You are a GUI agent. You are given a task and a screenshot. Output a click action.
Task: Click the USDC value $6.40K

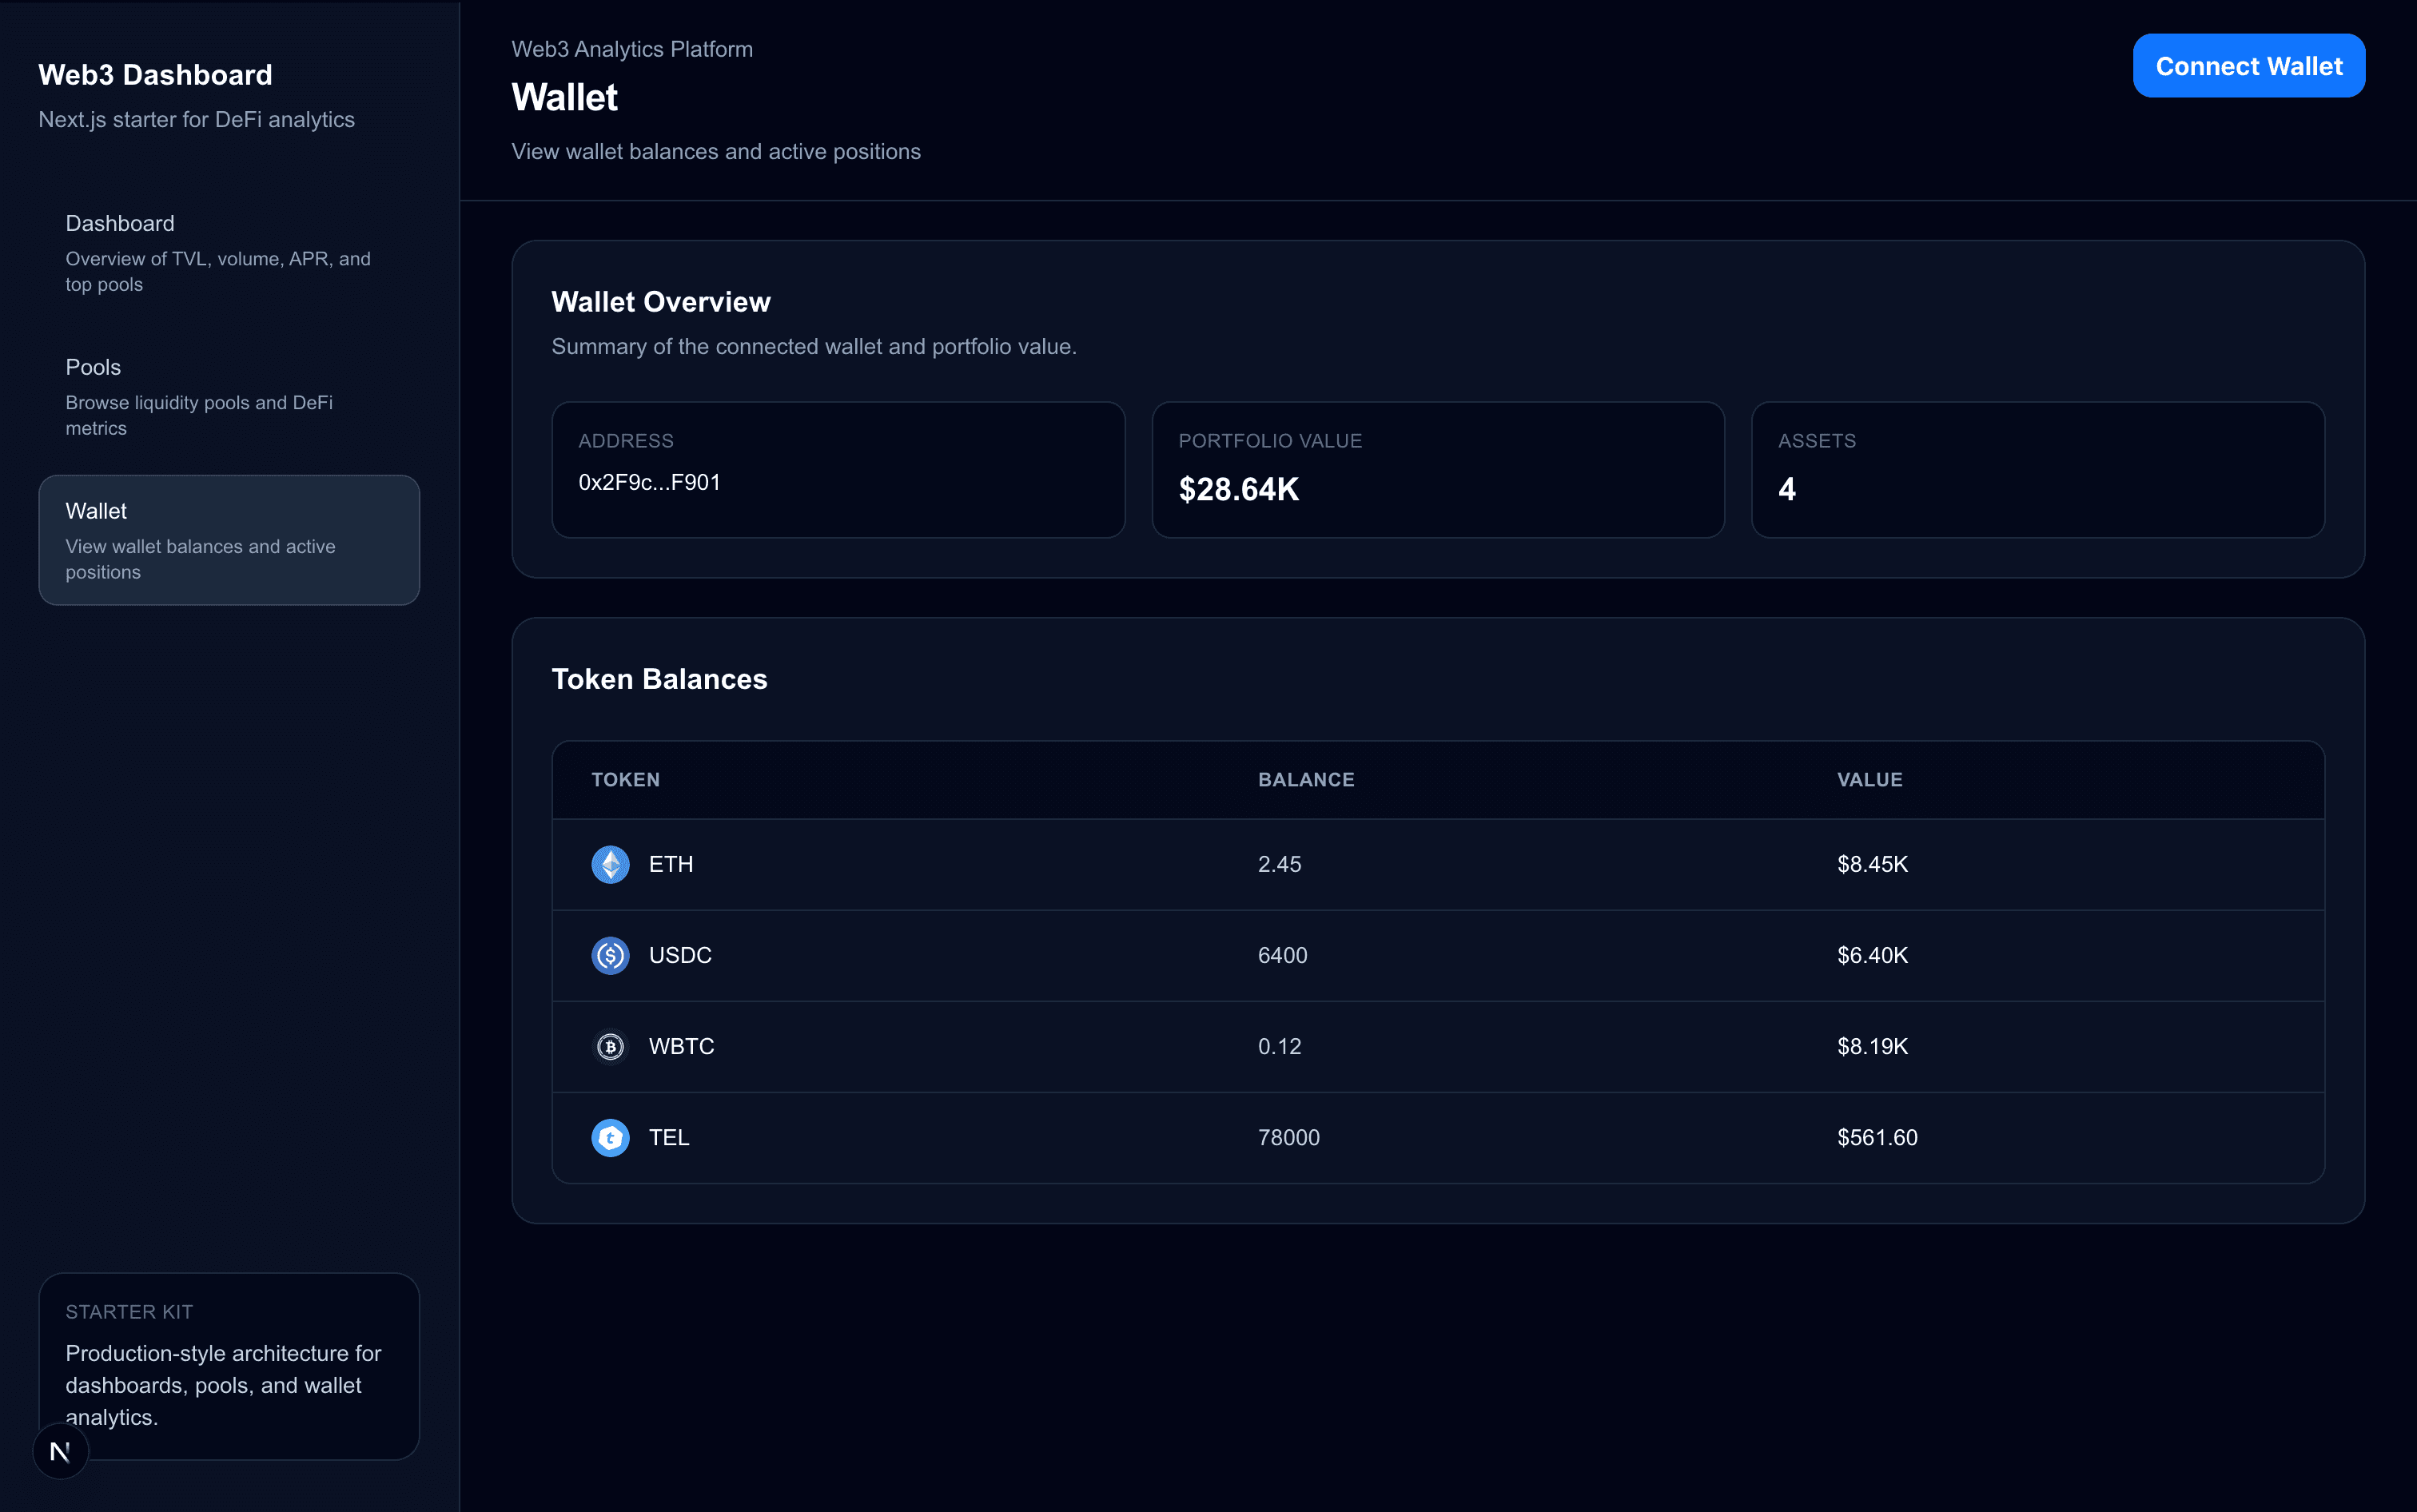tap(1872, 955)
